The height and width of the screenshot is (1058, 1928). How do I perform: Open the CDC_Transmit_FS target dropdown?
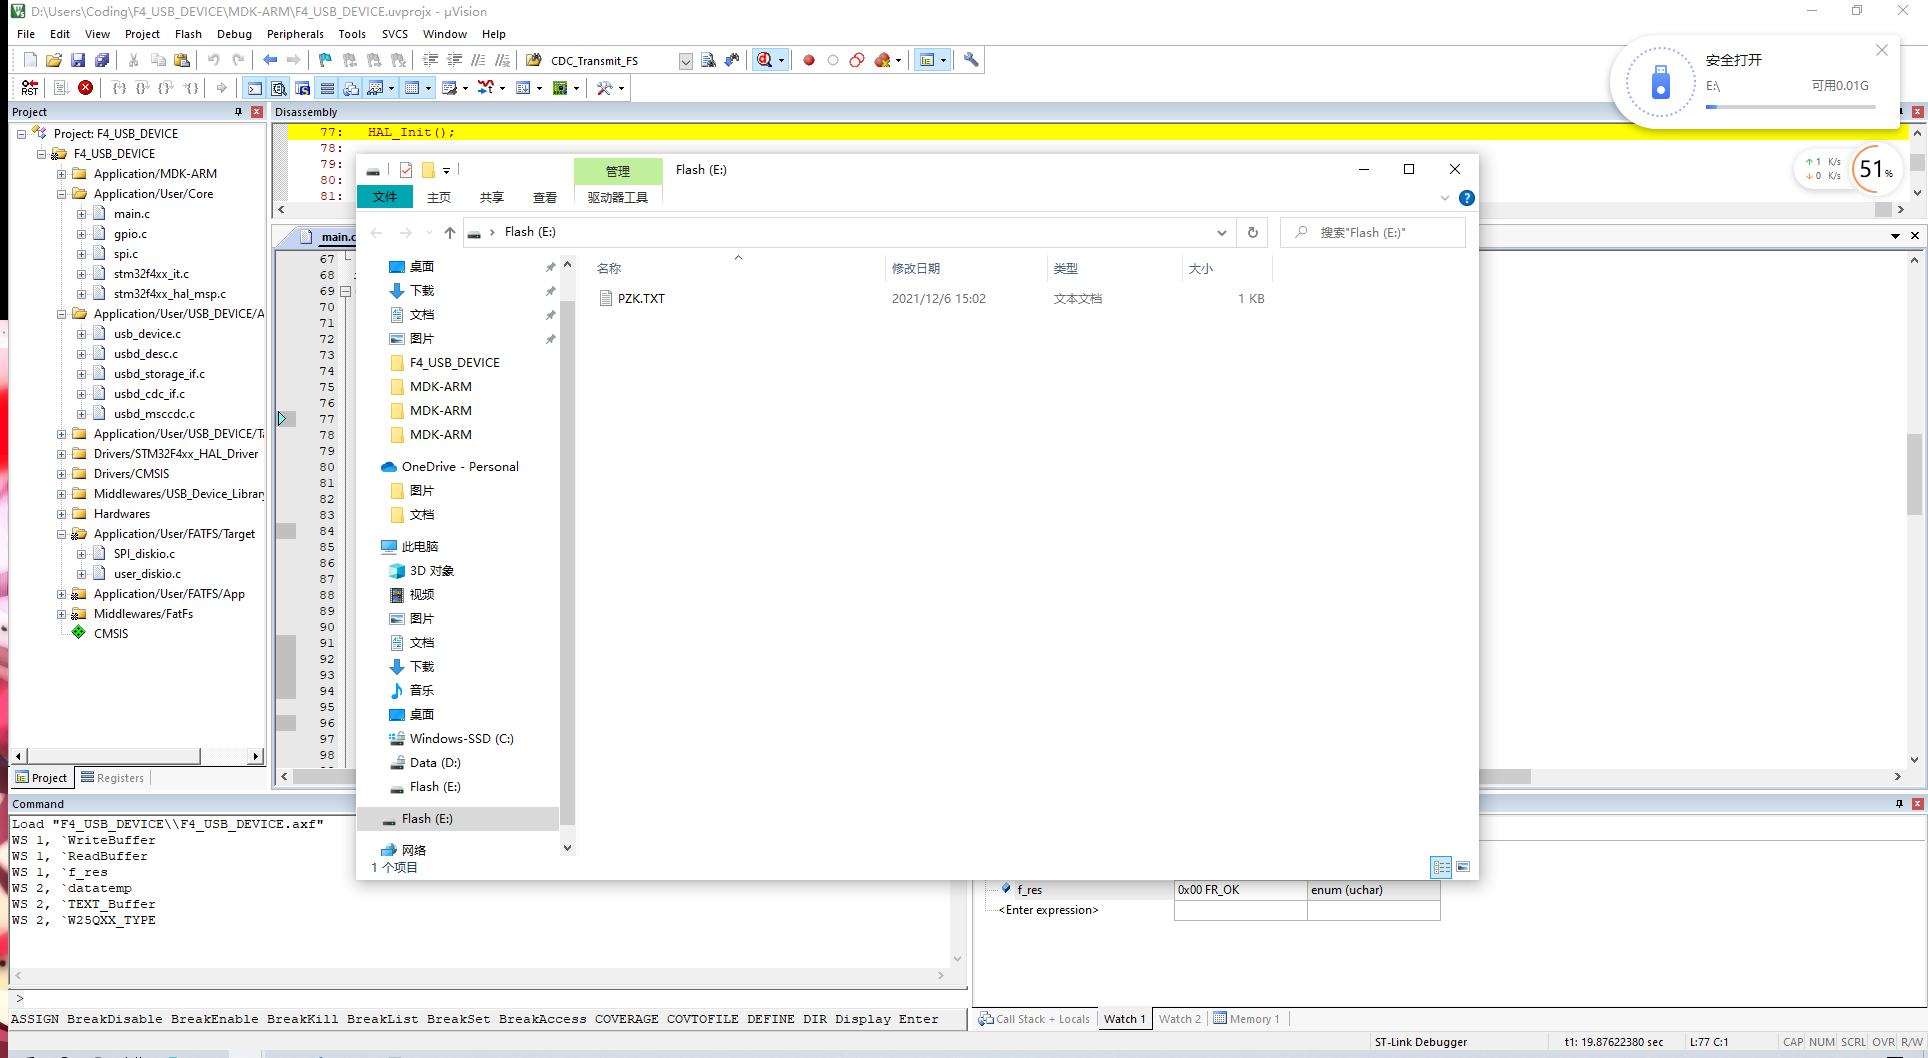686,60
